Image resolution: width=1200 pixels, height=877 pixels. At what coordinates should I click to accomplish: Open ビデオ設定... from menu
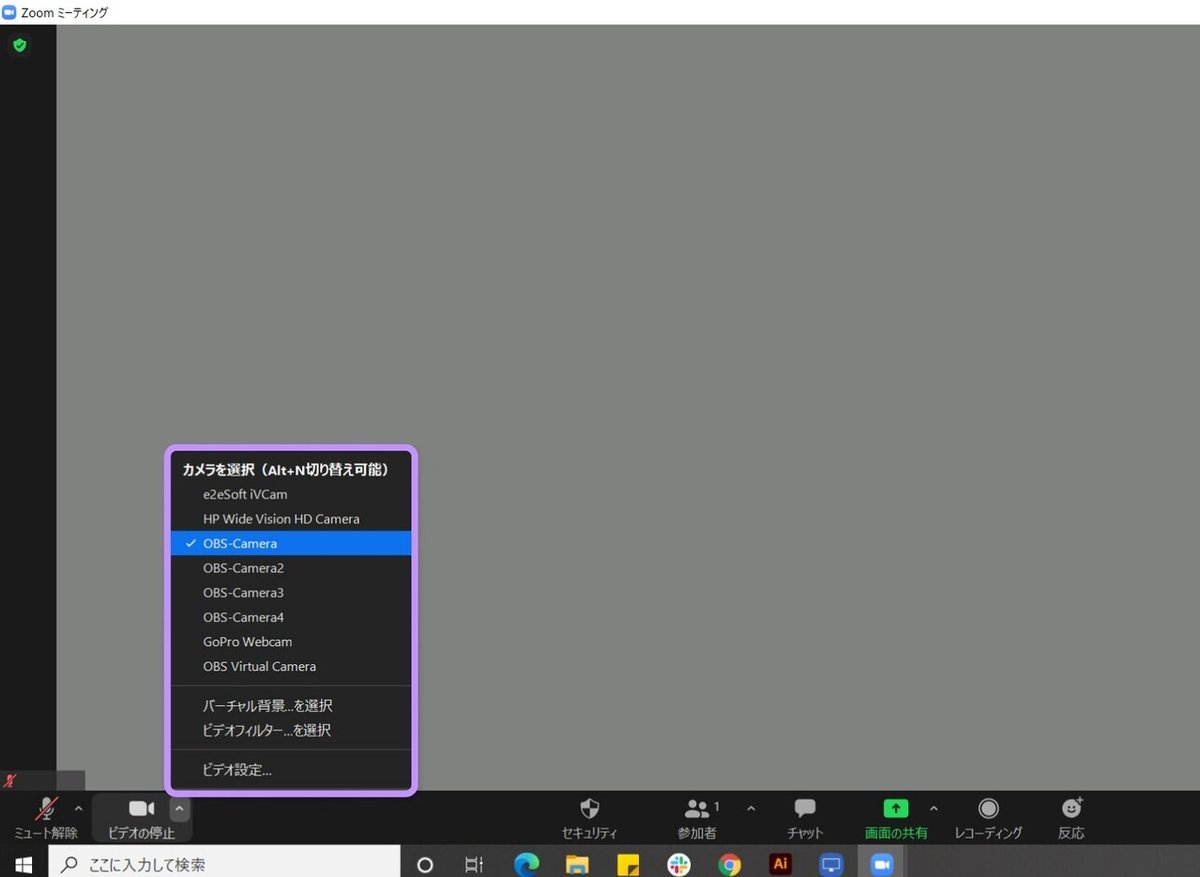pos(291,770)
